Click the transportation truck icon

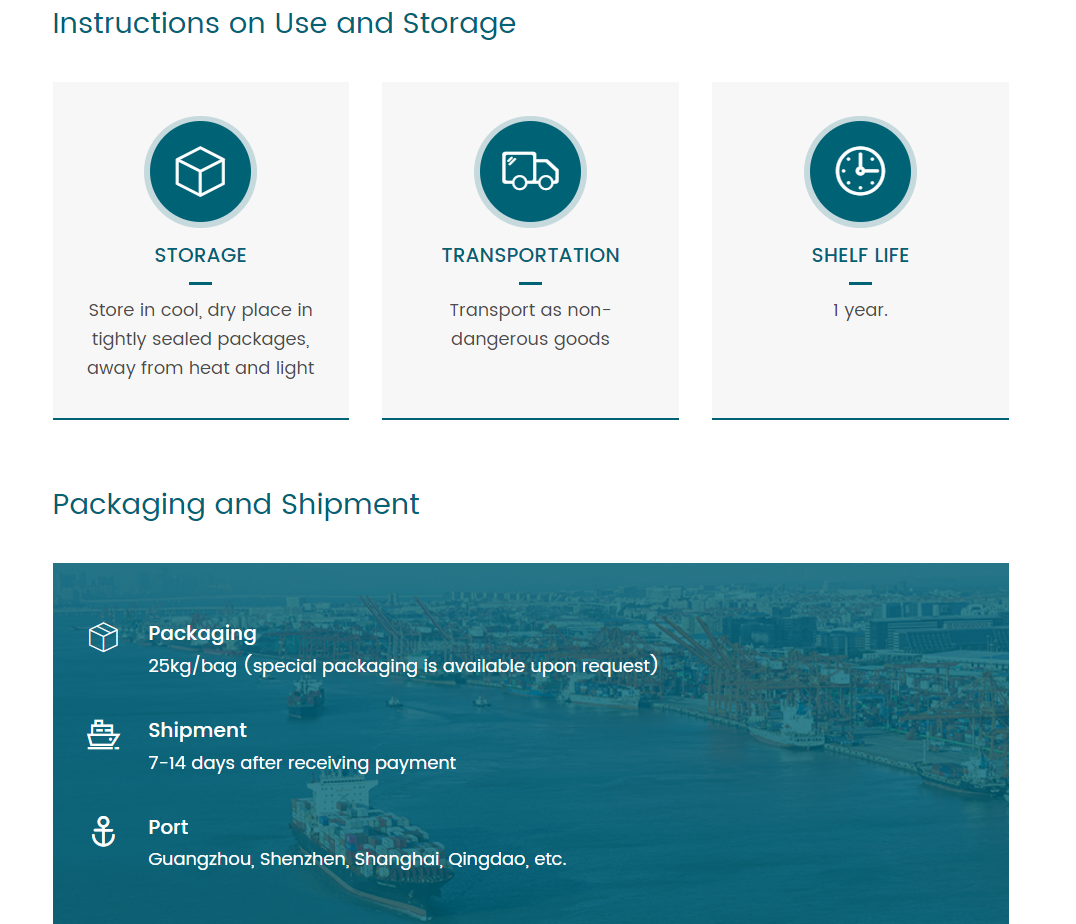pos(530,172)
